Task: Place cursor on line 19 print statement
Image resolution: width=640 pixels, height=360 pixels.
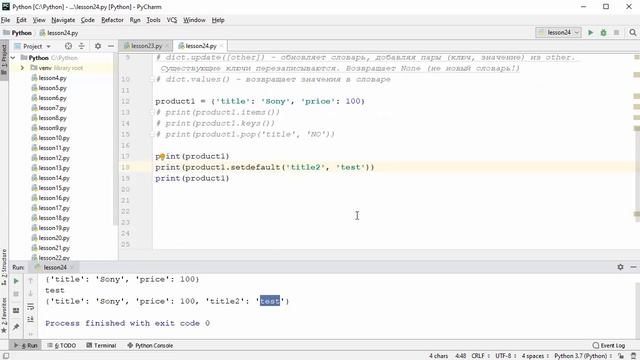Action: [192, 178]
